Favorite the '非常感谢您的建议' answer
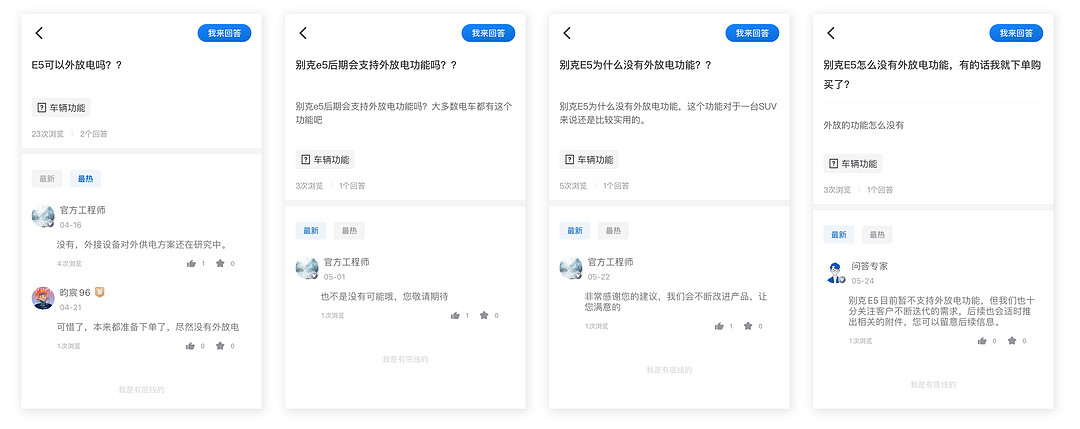Screen dimensions: 1080x429 tap(748, 326)
